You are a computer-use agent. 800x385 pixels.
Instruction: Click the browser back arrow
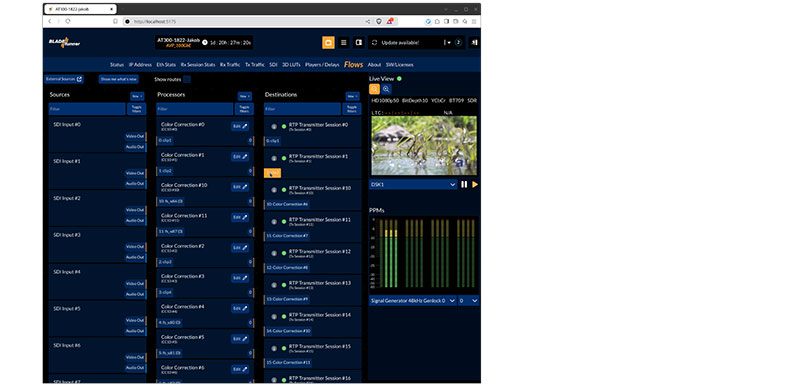(x=49, y=21)
